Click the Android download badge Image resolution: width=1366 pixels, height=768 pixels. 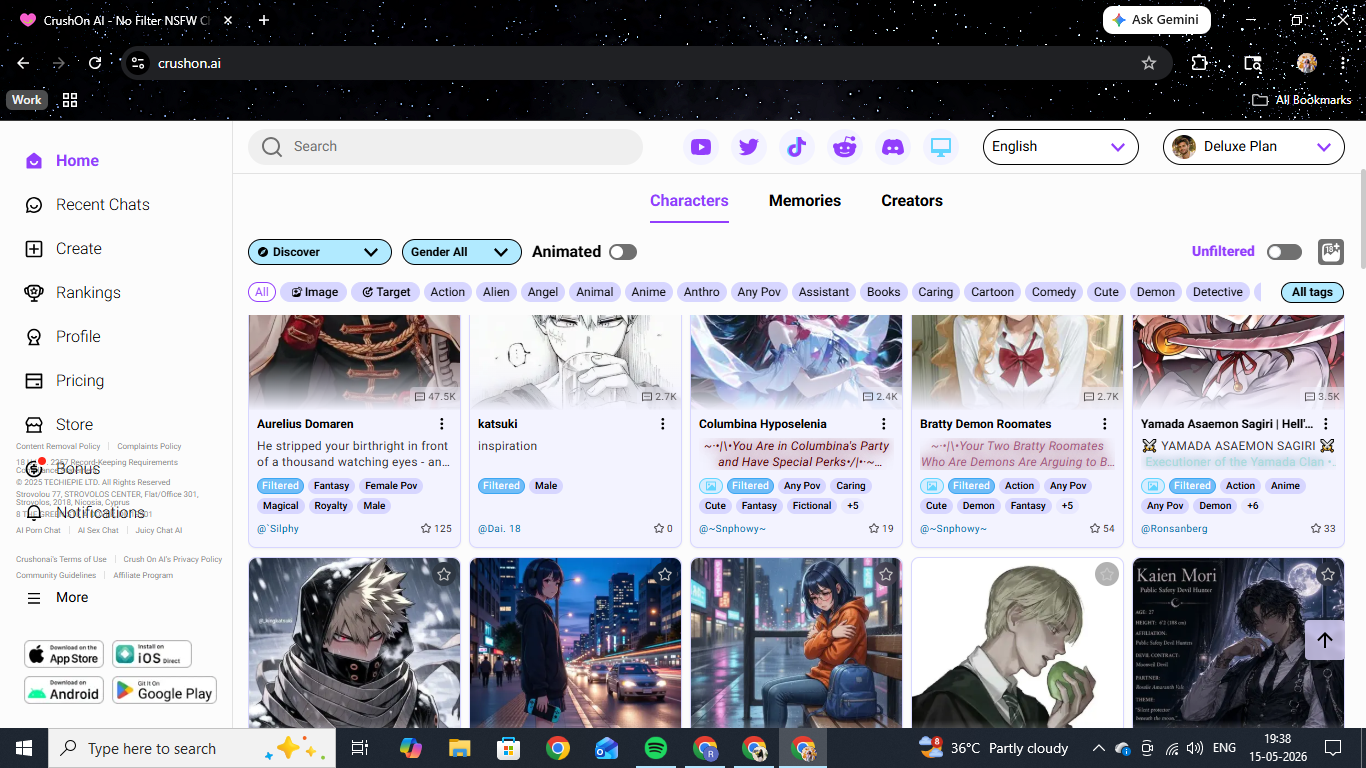point(64,690)
